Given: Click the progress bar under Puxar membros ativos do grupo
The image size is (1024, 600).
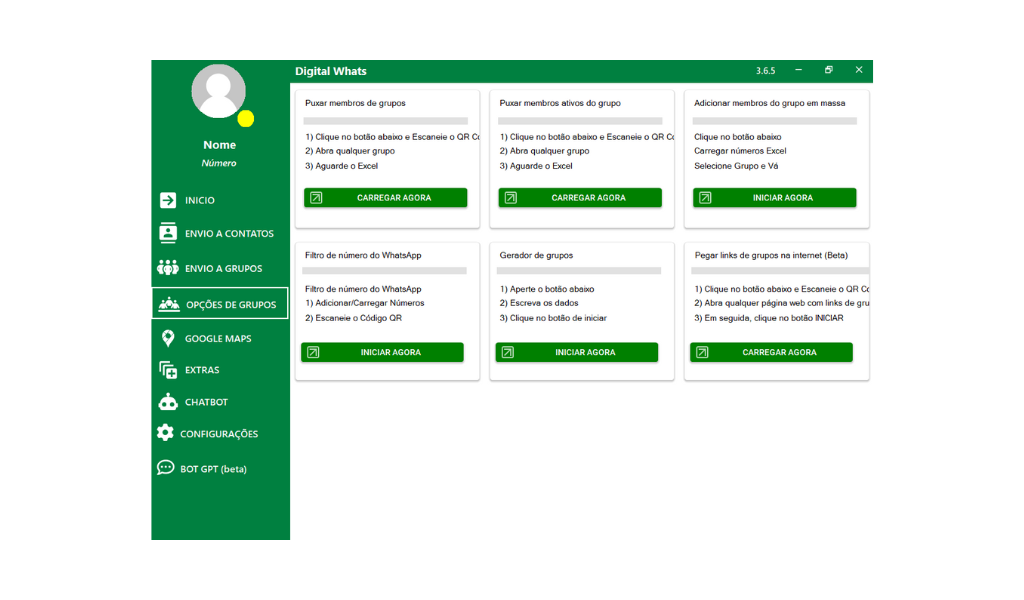Looking at the screenshot, I should [580, 121].
